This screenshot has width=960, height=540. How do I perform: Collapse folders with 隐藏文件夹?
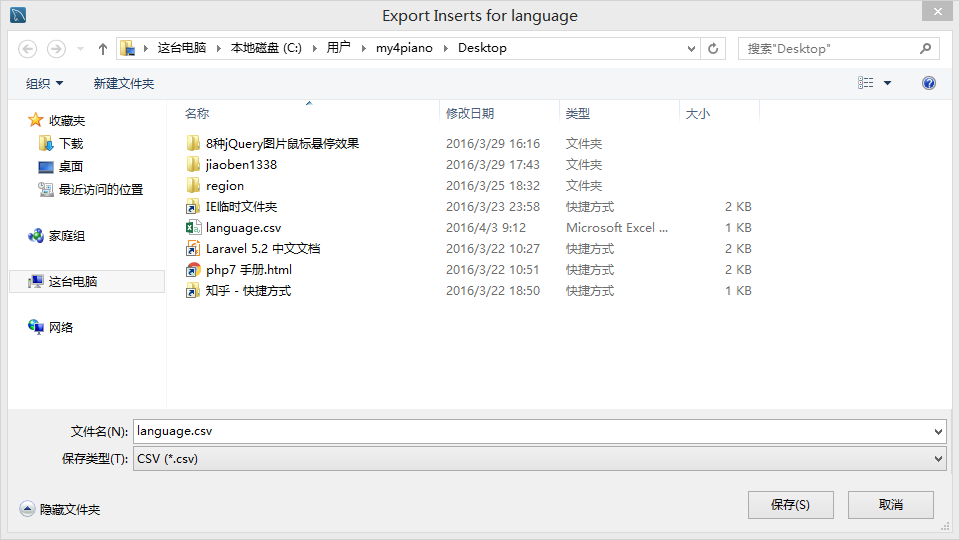pyautogui.click(x=60, y=509)
